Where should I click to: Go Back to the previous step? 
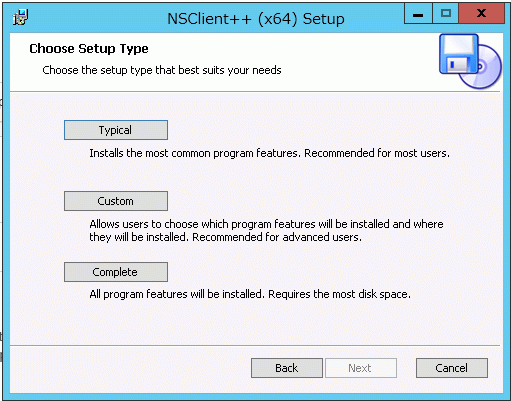[x=287, y=368]
